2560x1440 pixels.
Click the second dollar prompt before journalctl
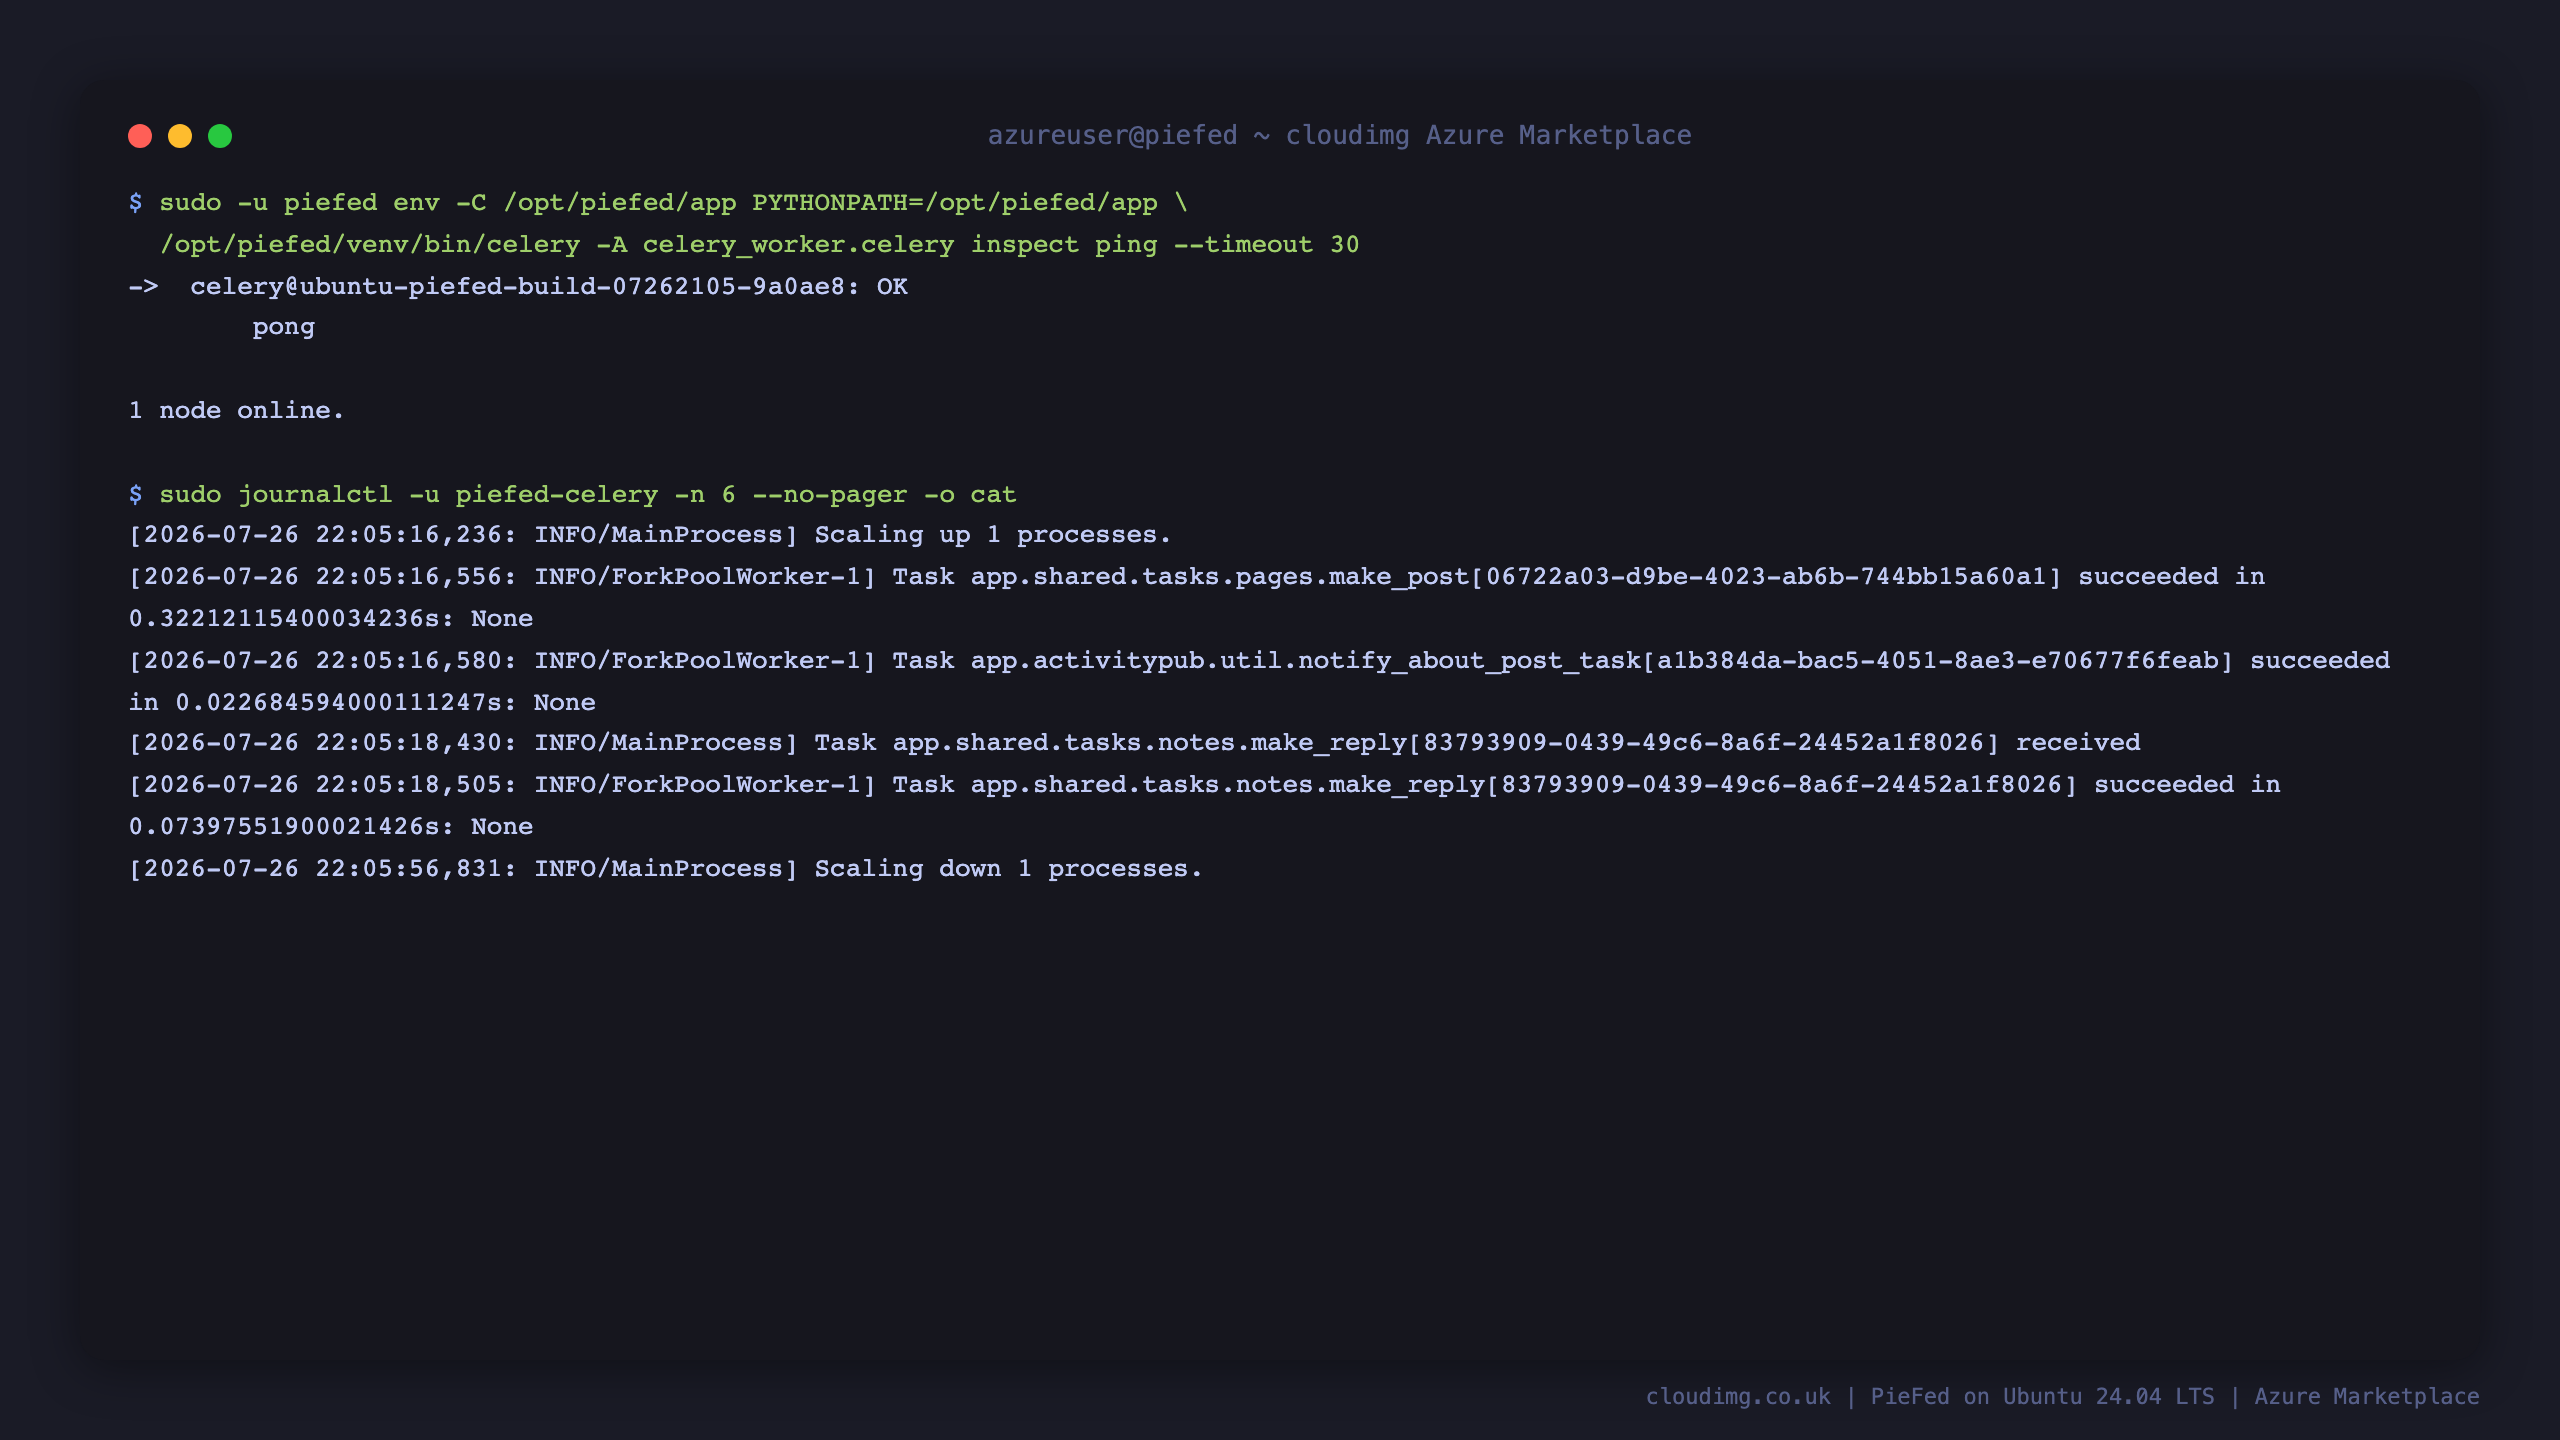pos(136,495)
